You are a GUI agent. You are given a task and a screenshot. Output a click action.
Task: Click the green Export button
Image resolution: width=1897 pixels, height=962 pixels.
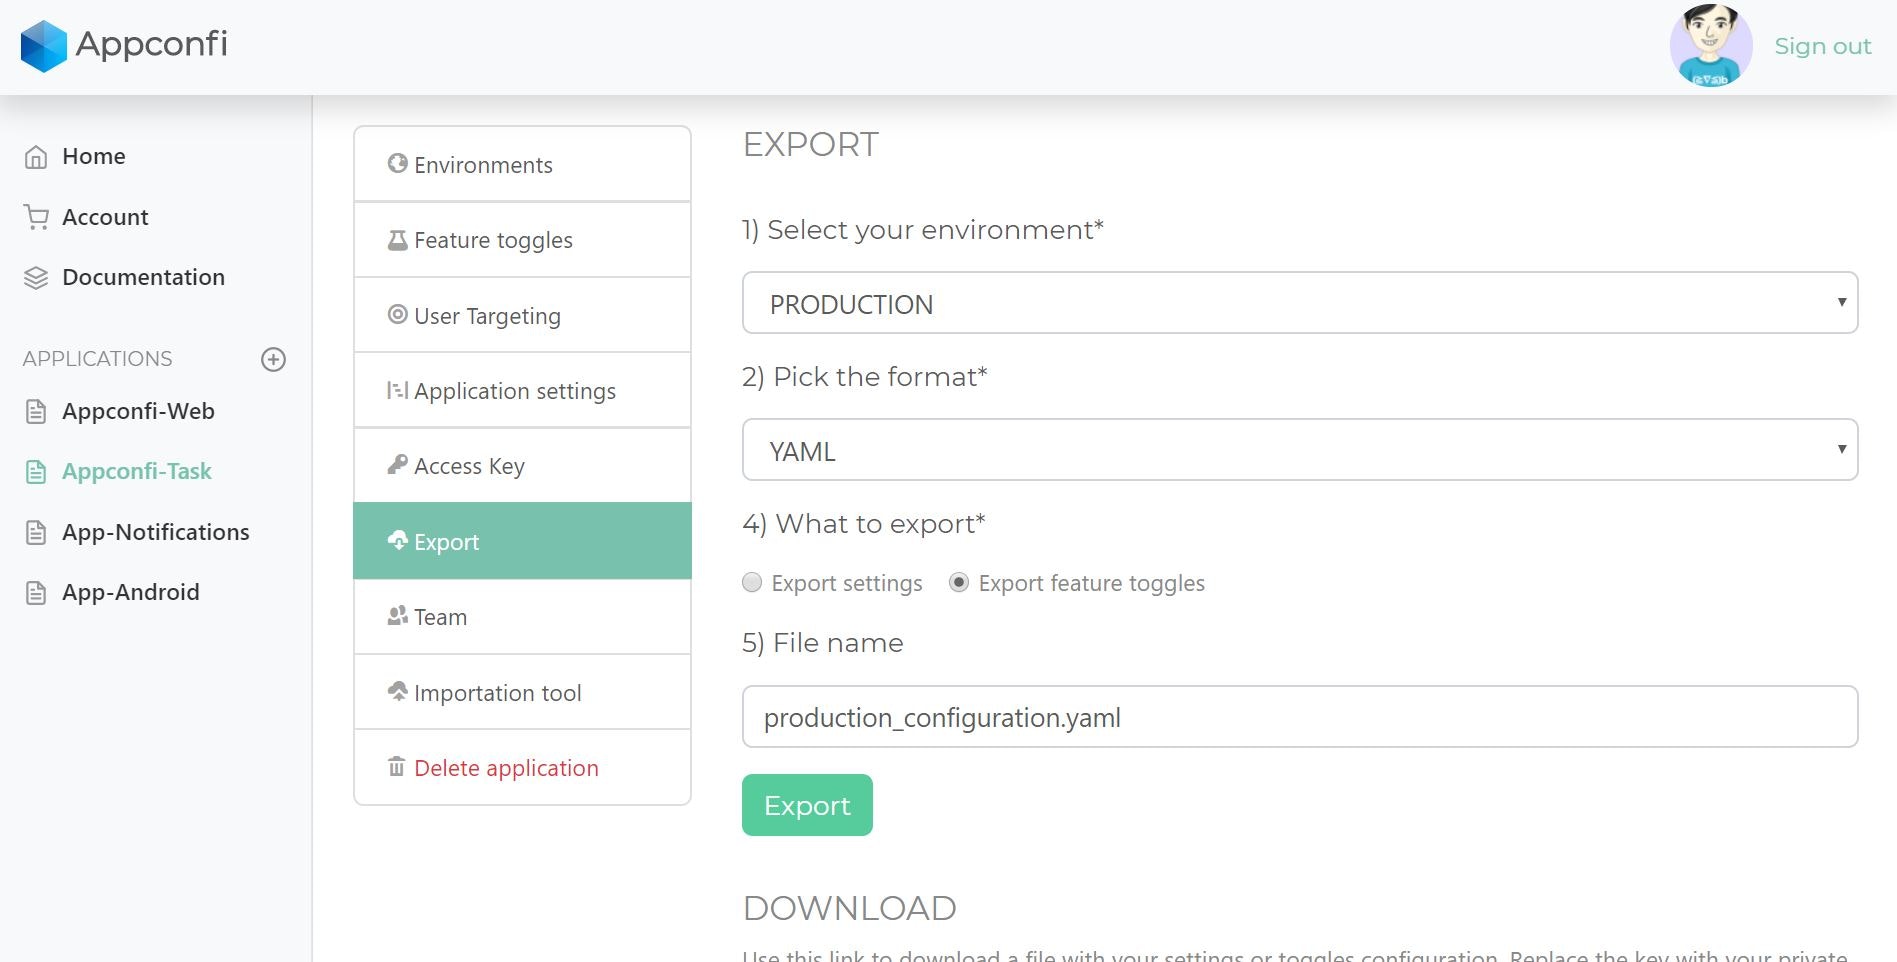[x=807, y=805]
